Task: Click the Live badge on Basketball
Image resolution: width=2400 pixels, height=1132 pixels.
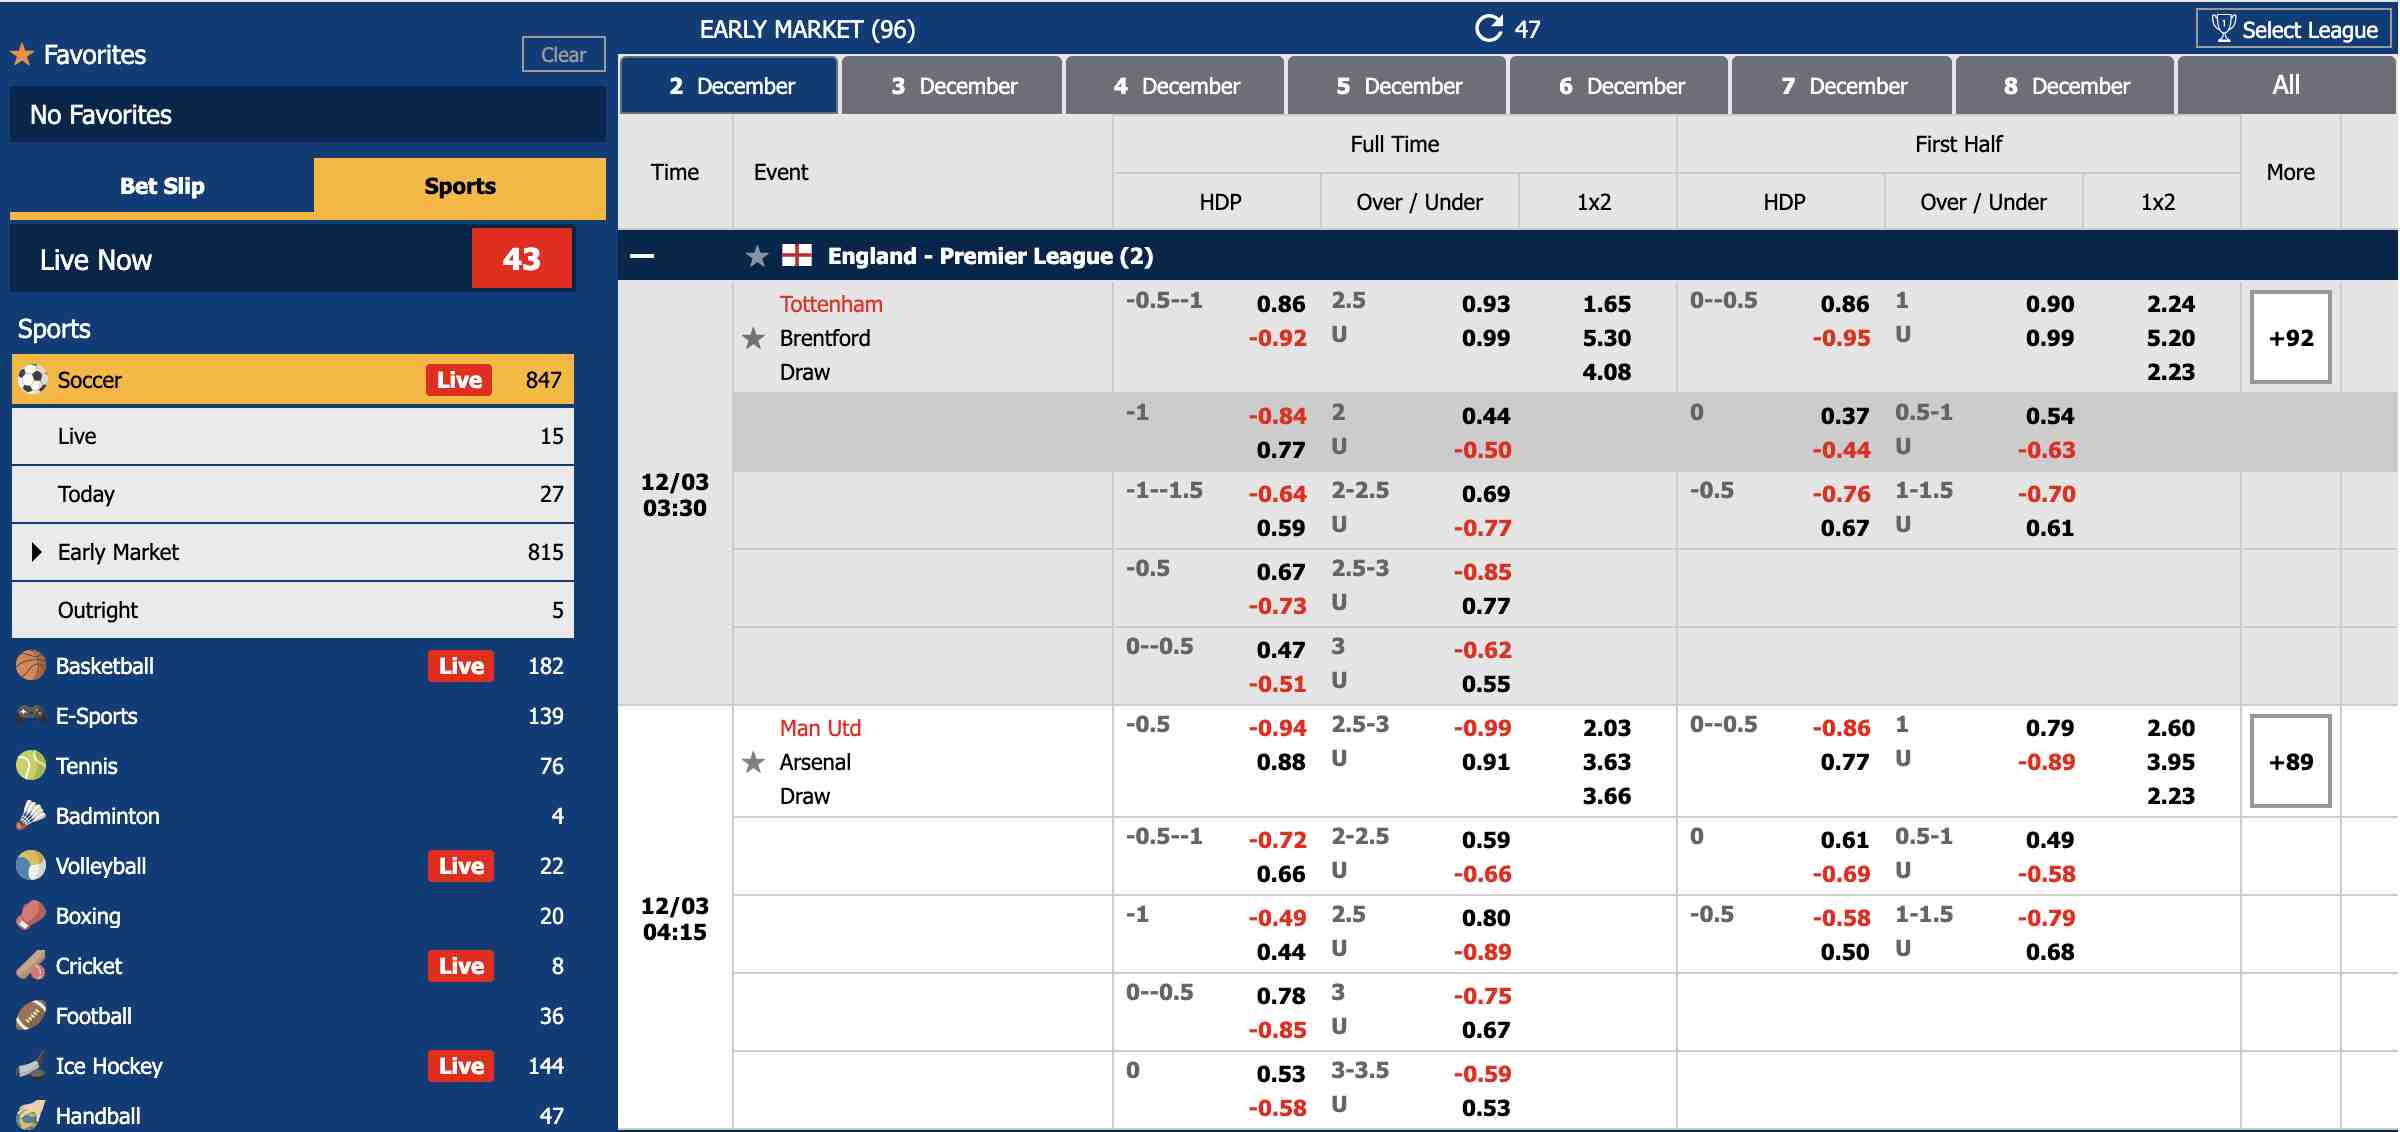Action: 461,666
